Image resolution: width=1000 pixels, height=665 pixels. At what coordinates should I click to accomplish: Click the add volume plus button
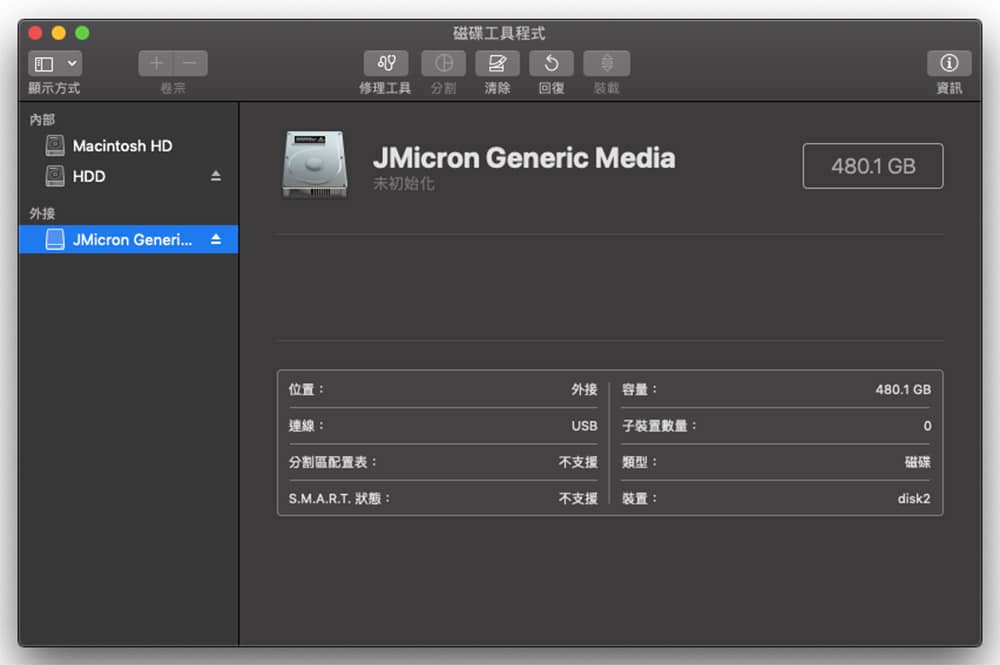[x=156, y=63]
